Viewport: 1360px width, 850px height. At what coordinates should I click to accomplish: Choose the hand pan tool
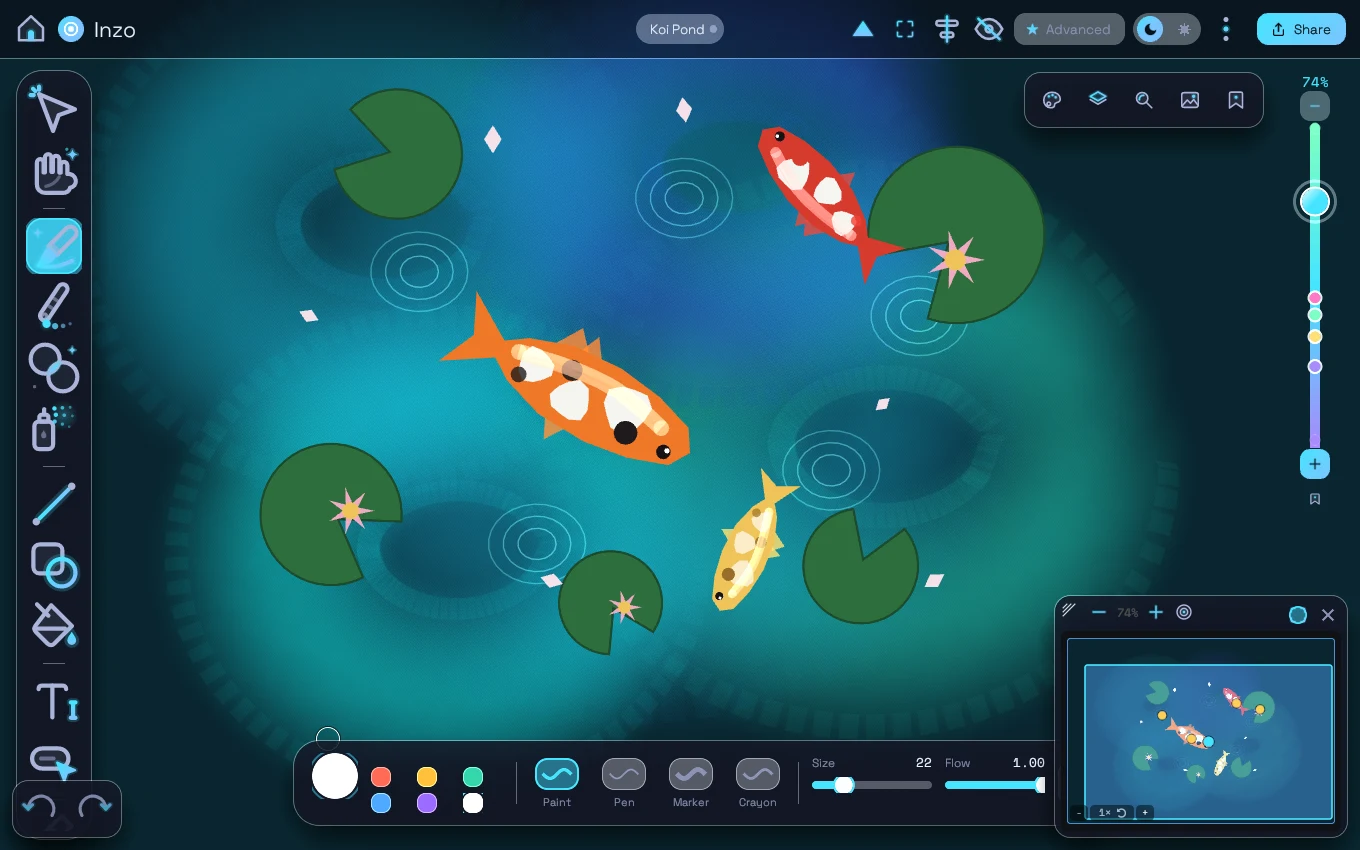(54, 173)
